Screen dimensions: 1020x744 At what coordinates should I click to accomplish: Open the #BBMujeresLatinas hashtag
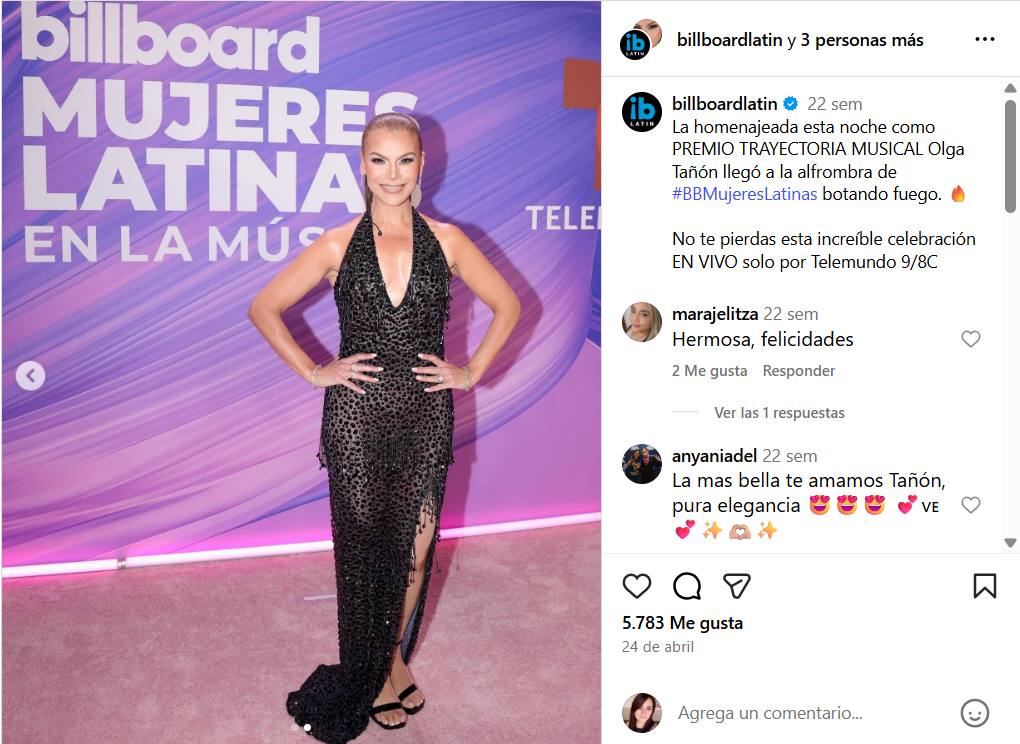744,194
